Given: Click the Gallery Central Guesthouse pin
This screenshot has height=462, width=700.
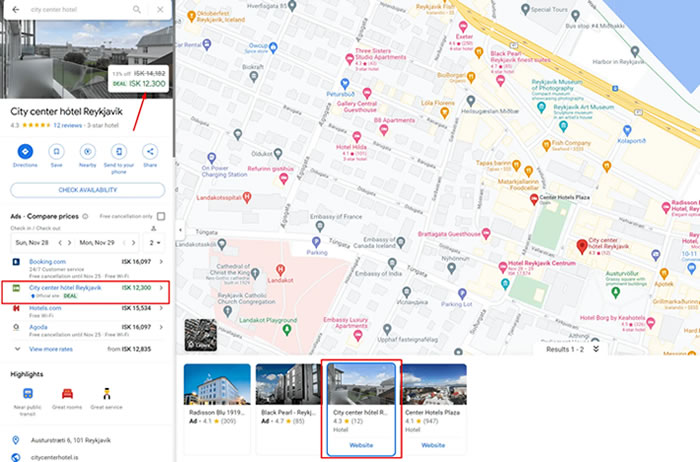Looking at the screenshot, I should pyautogui.click(x=367, y=93).
